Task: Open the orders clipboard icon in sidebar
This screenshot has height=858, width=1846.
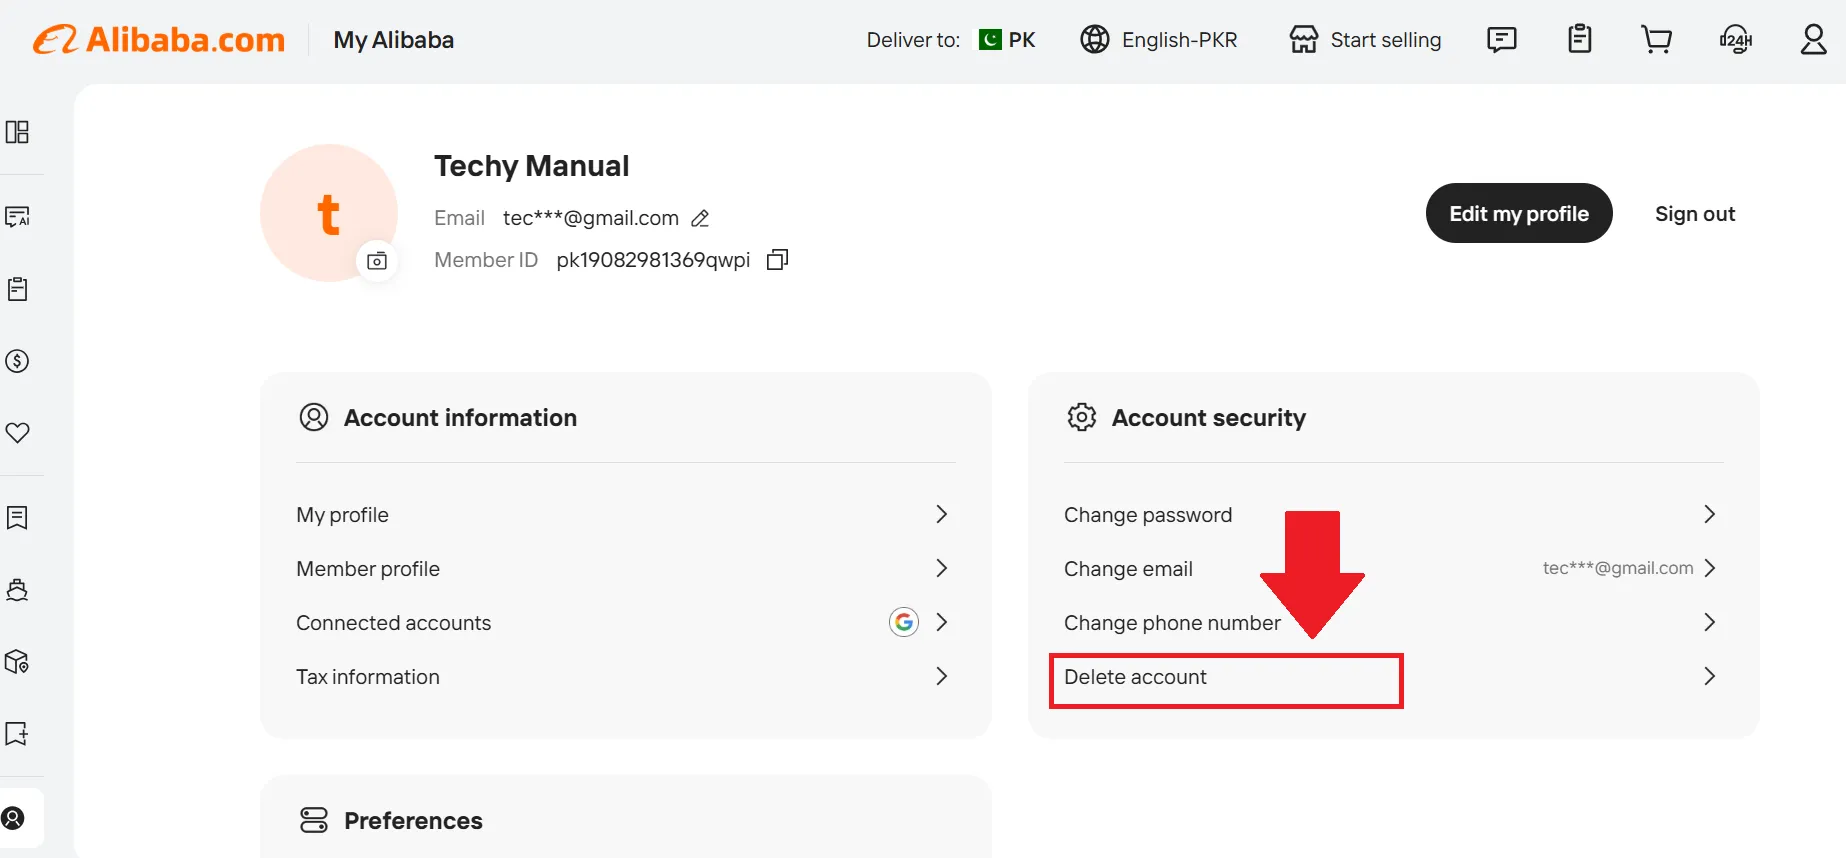Action: [17, 289]
